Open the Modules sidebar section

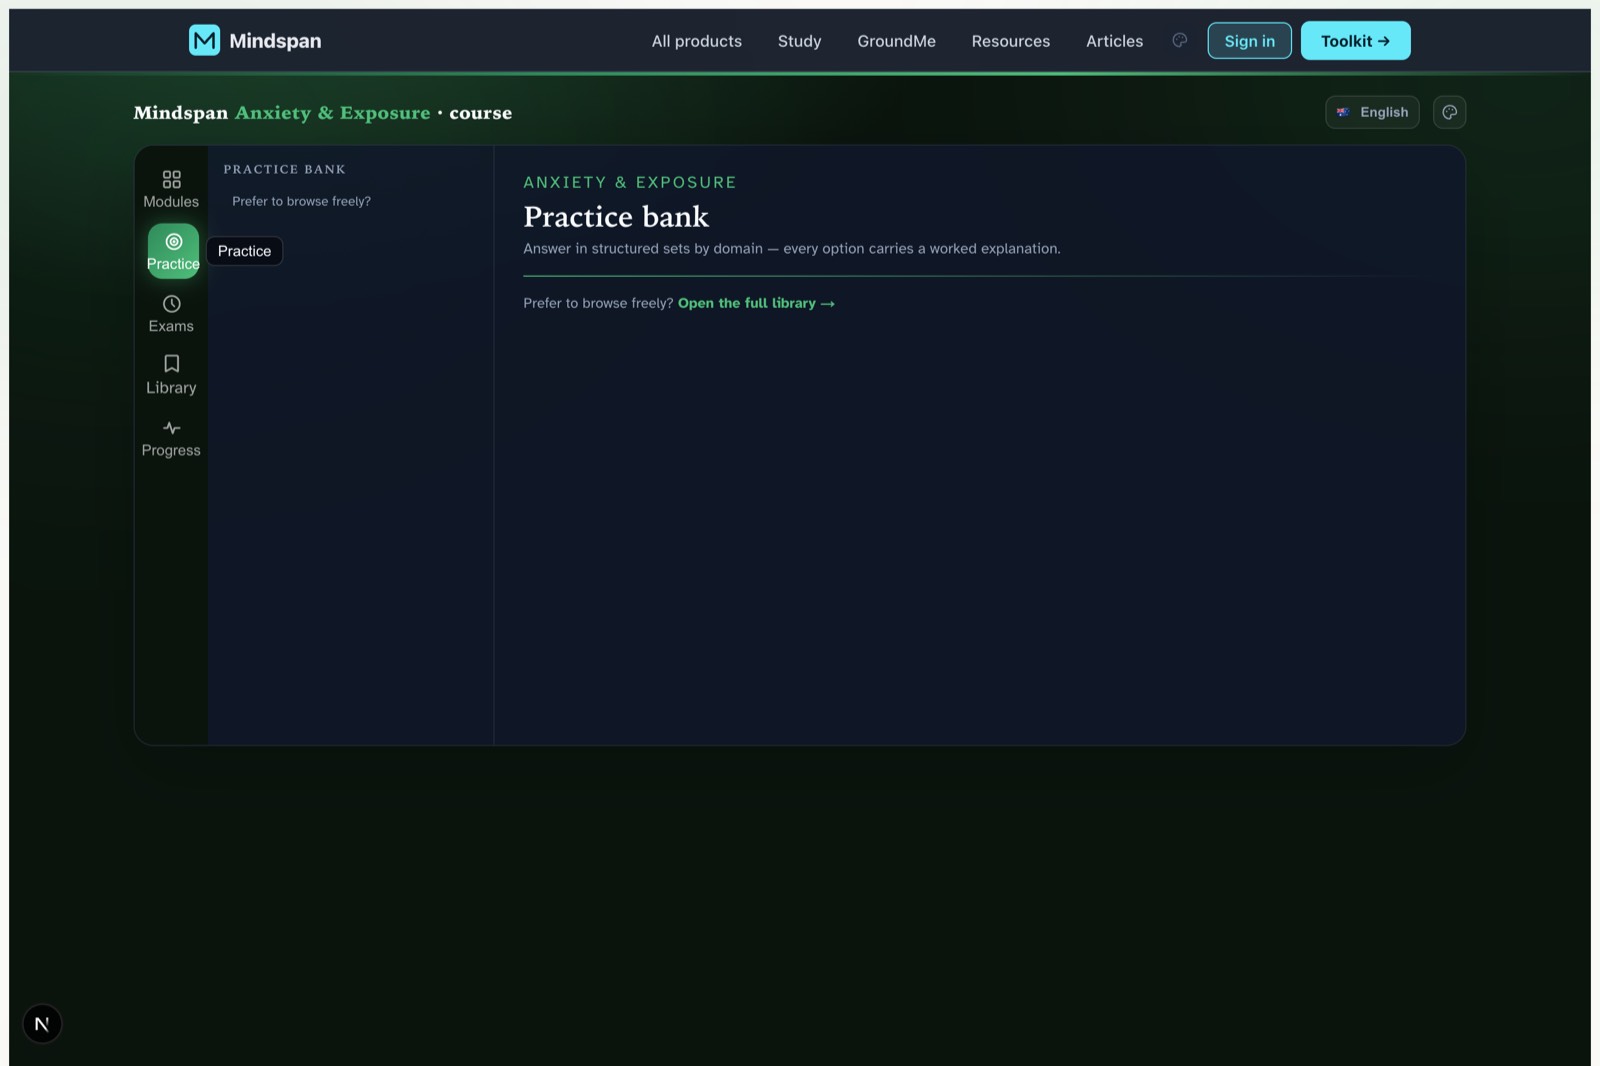[171, 189]
